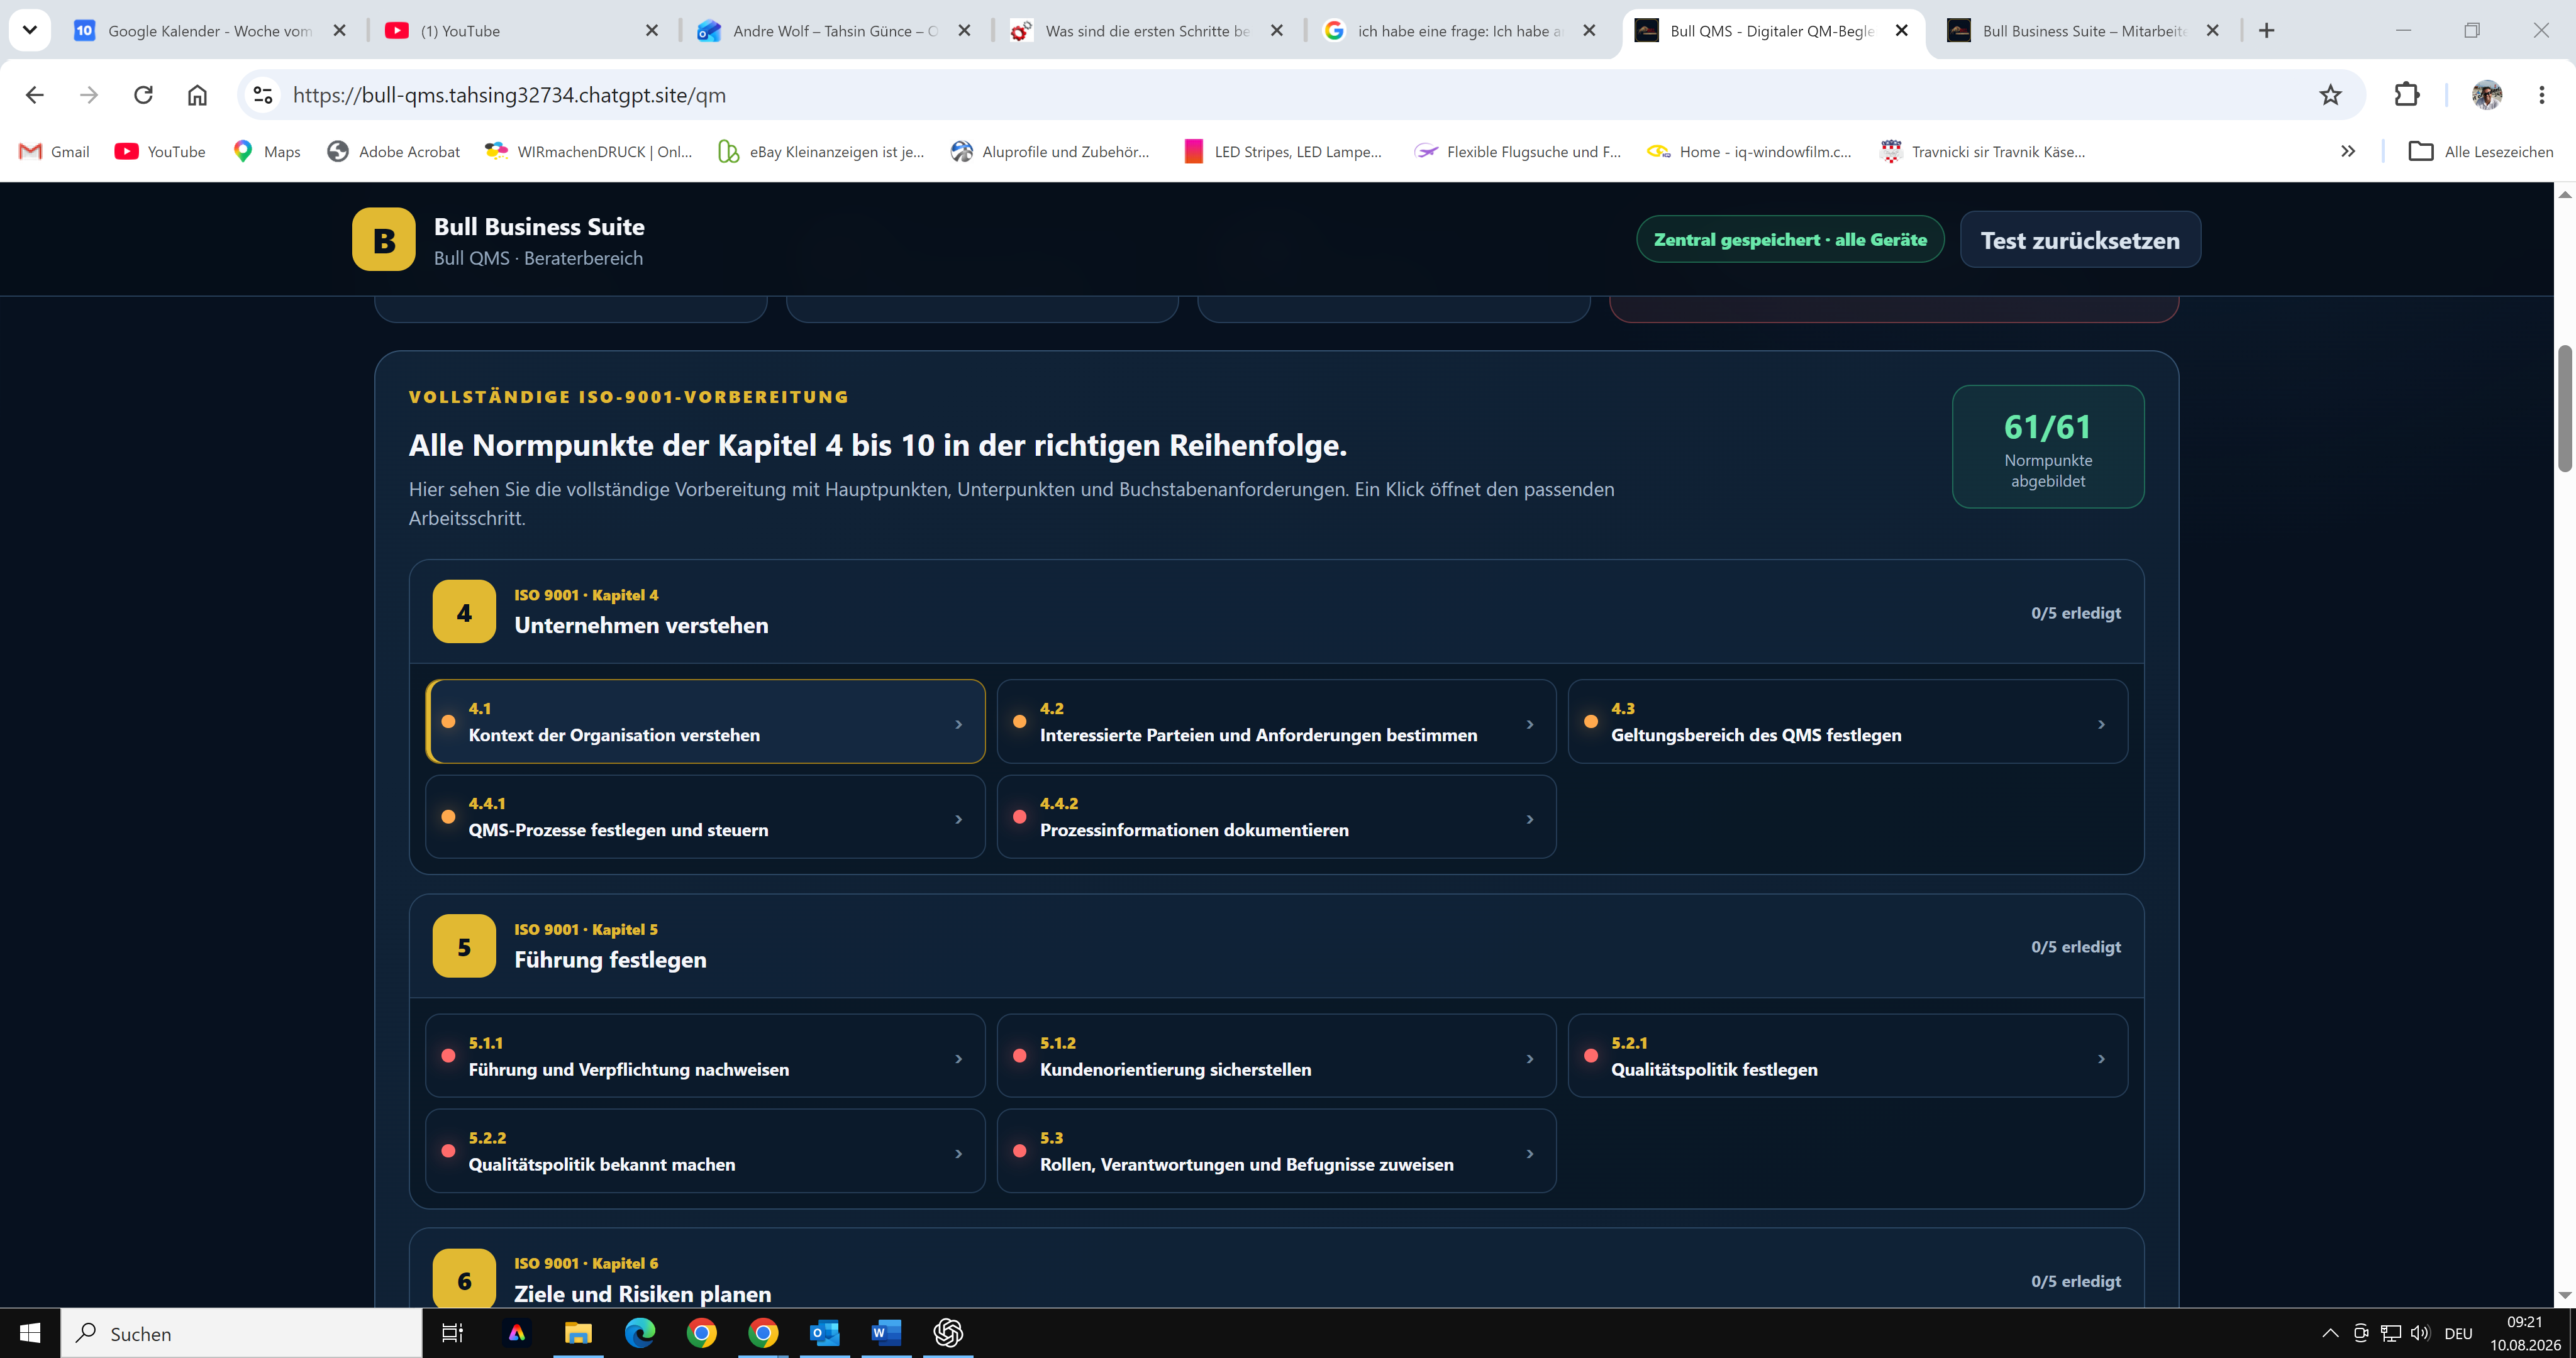Show hidden bookmarks with the double chevron
Image resolution: width=2576 pixels, height=1358 pixels.
2348,151
